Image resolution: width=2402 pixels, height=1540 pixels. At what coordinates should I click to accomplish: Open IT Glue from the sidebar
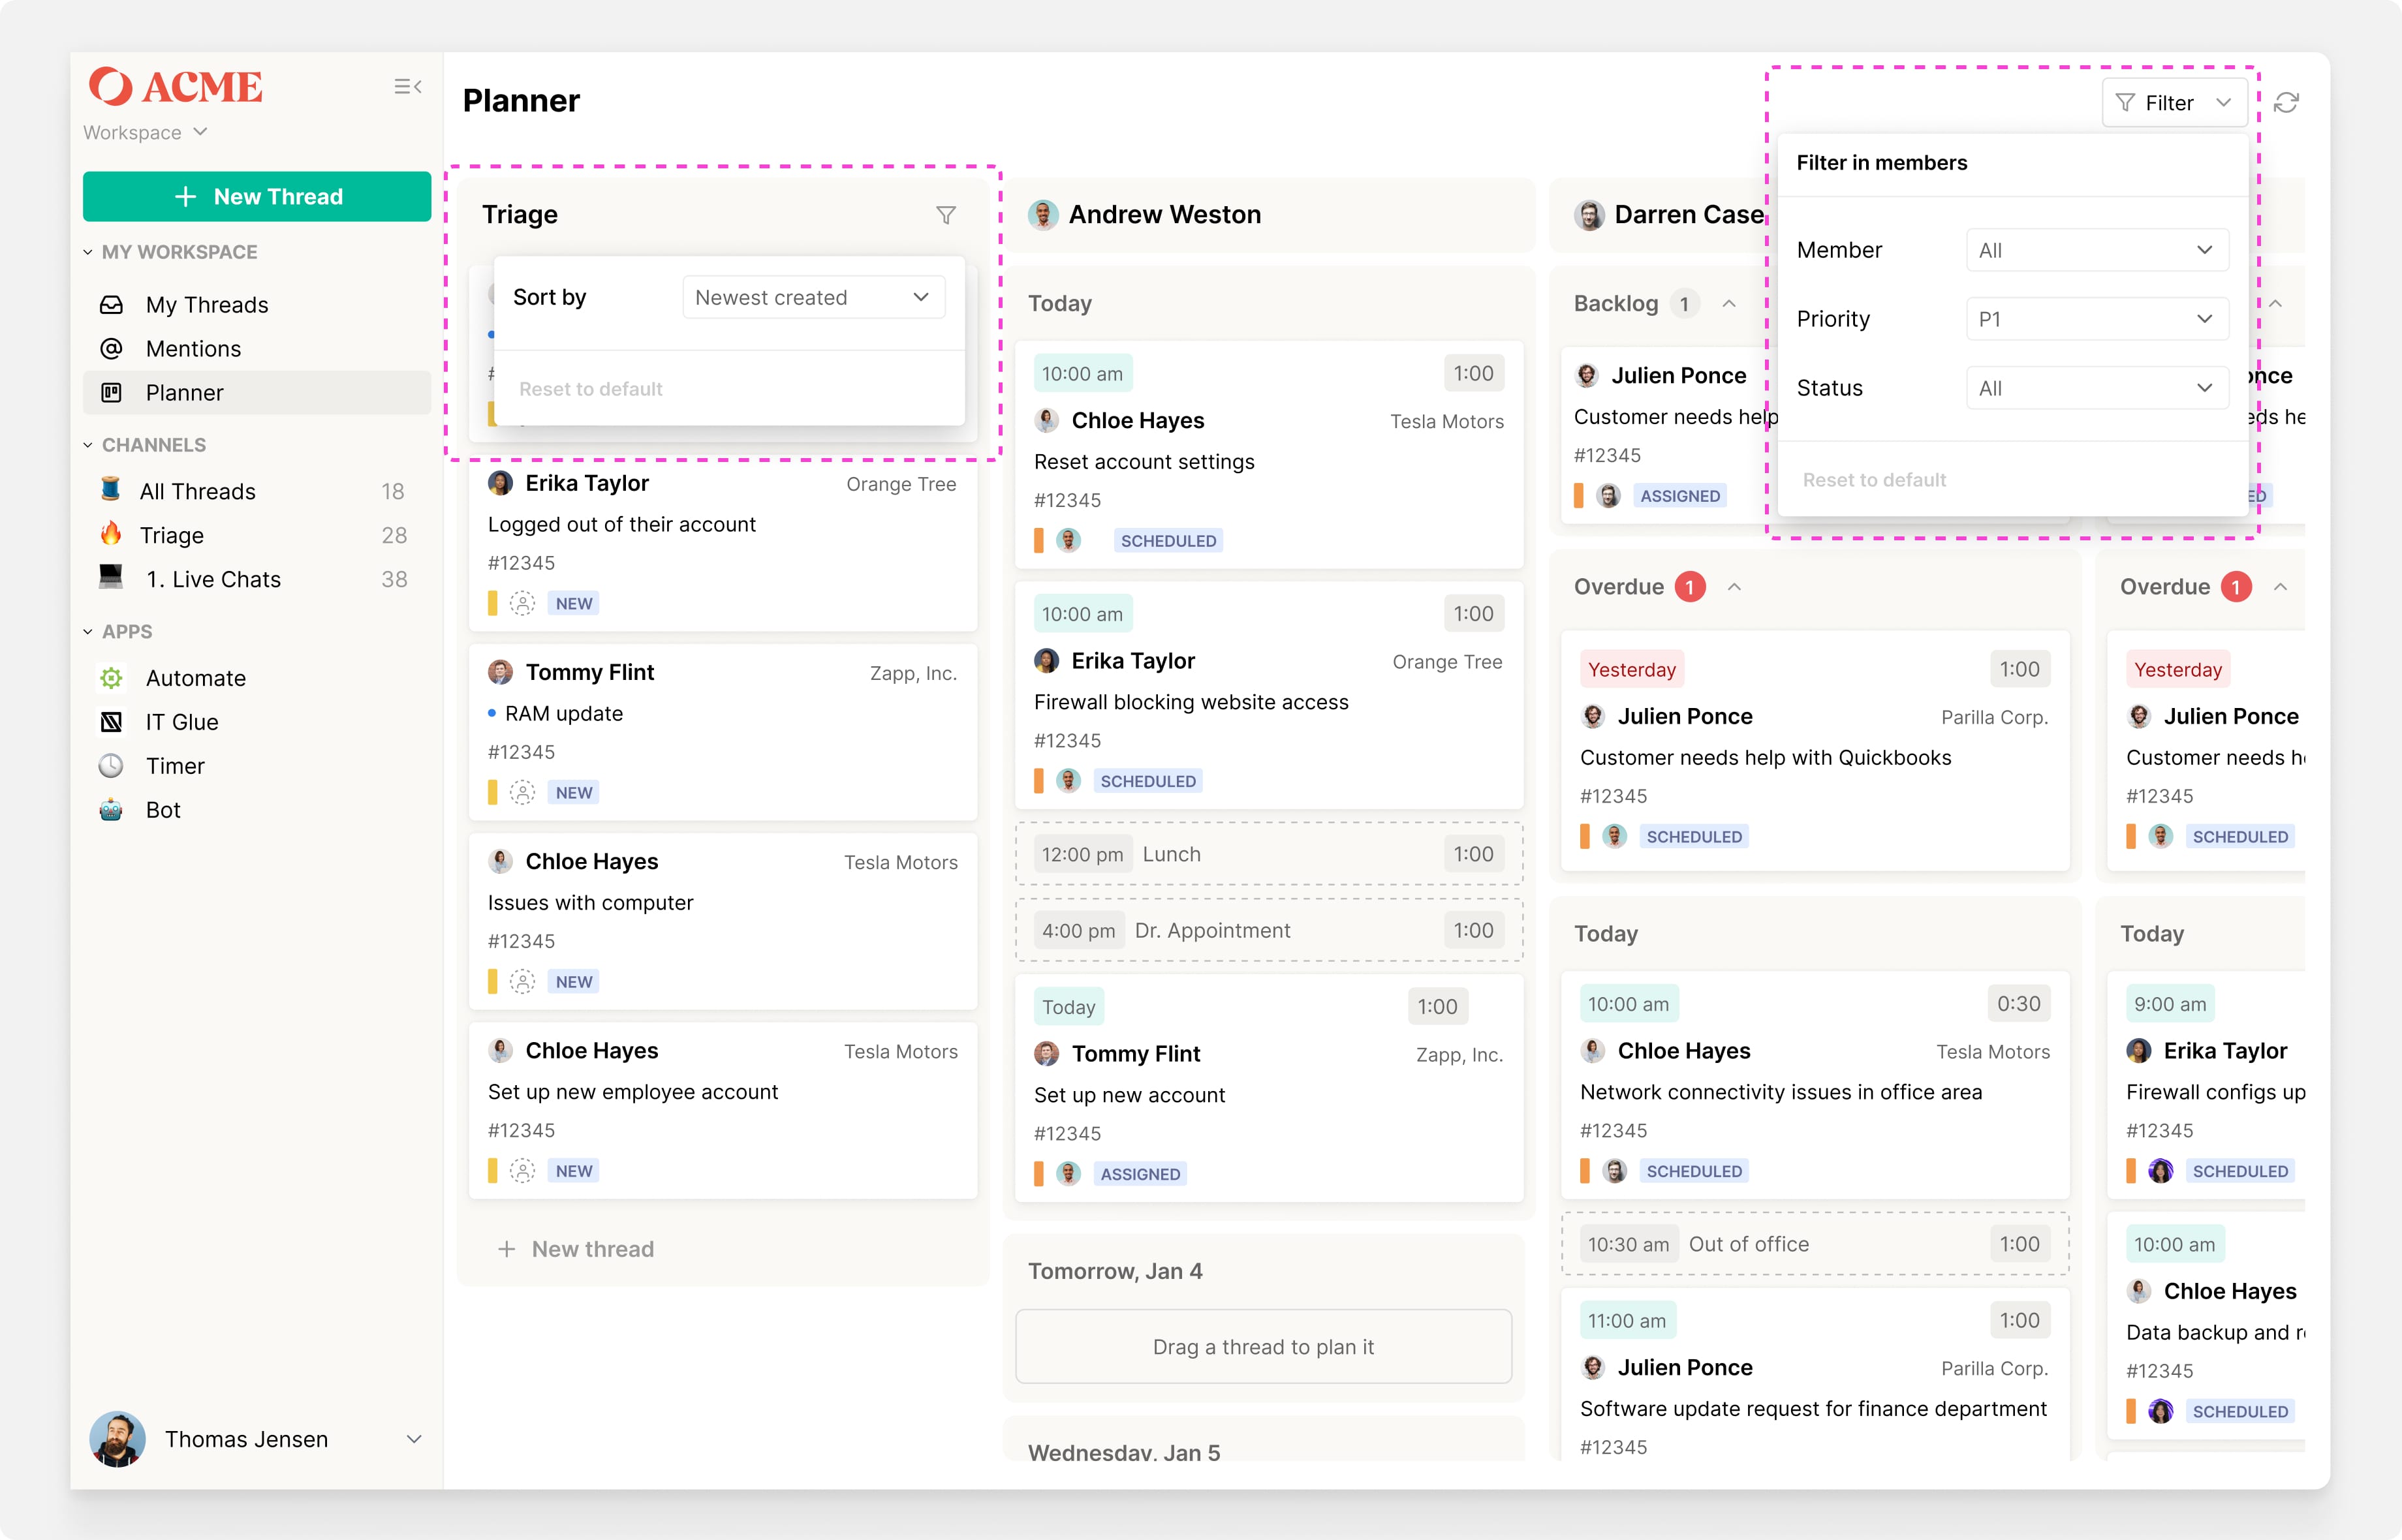click(181, 722)
